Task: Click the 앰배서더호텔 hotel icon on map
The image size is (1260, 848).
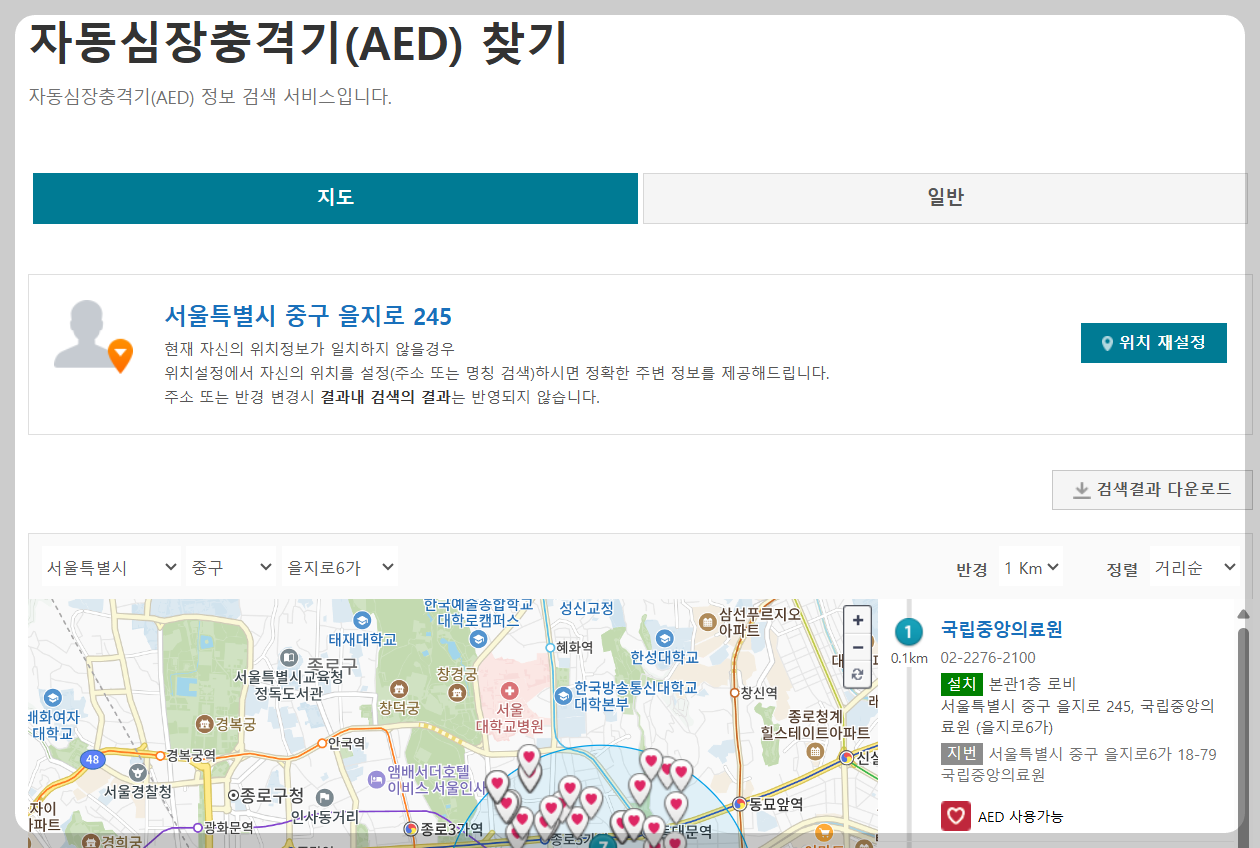Action: (x=376, y=777)
